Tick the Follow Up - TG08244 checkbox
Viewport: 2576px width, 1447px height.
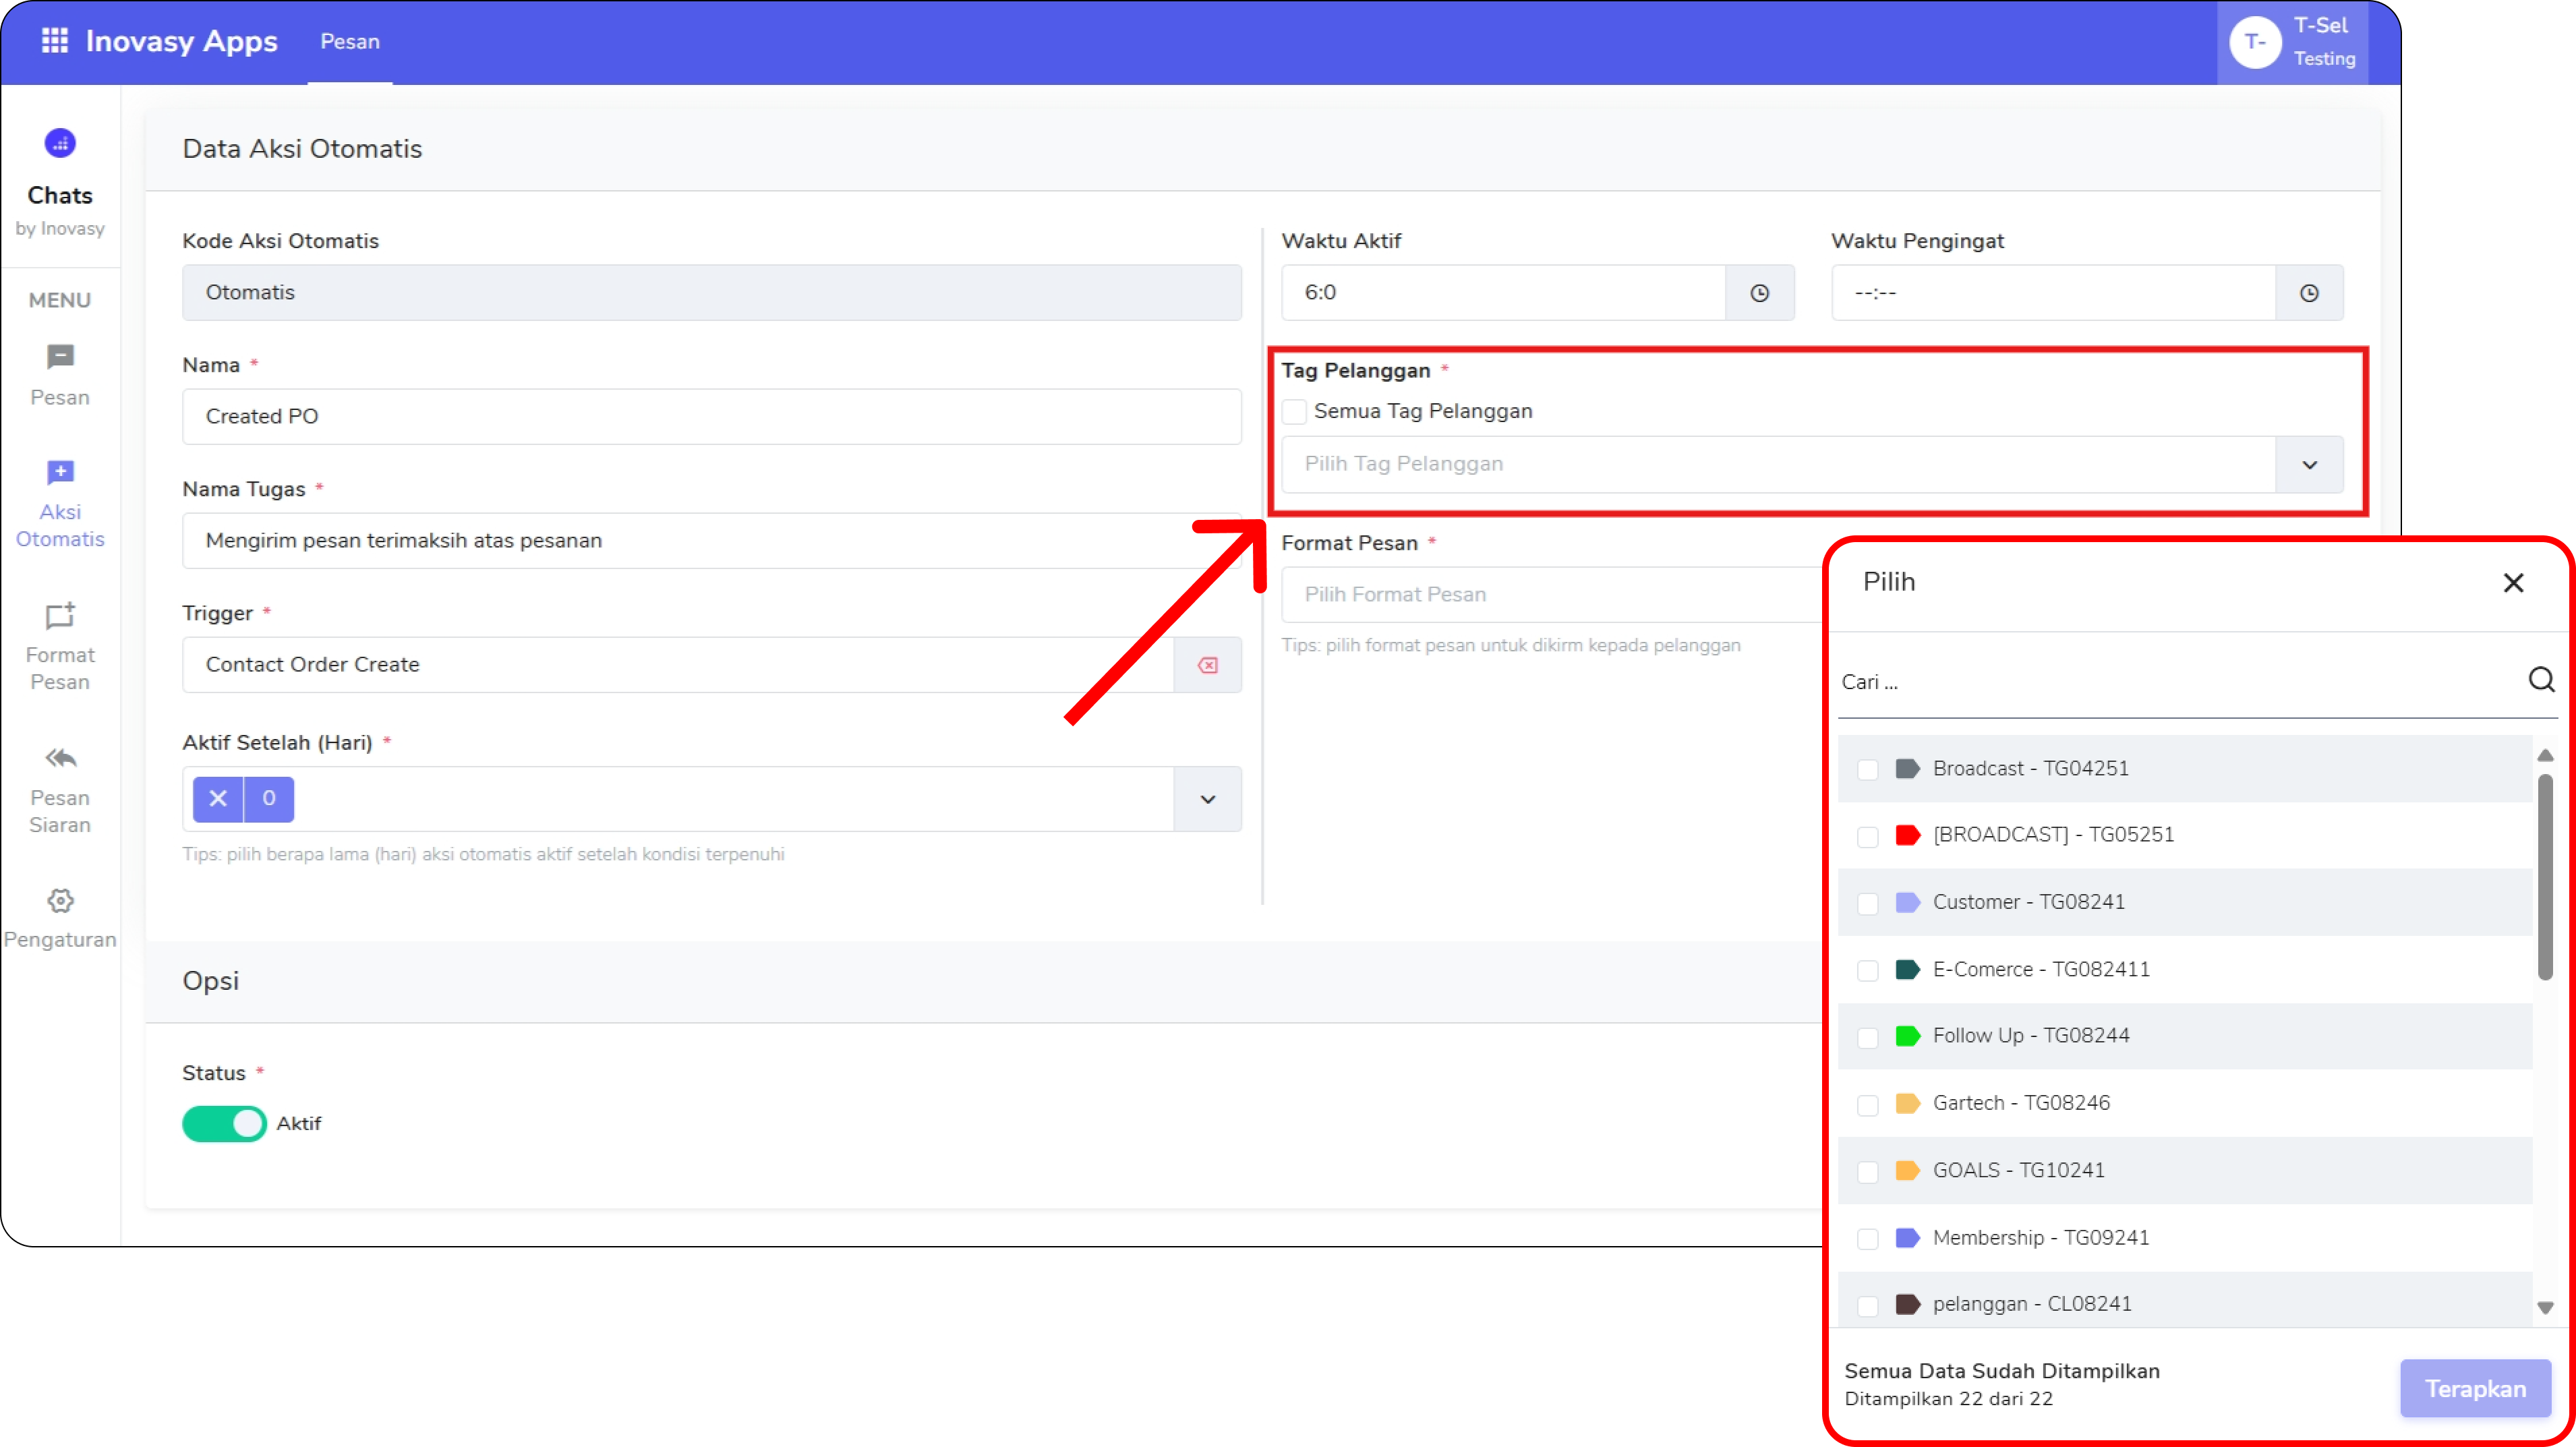point(1867,1037)
